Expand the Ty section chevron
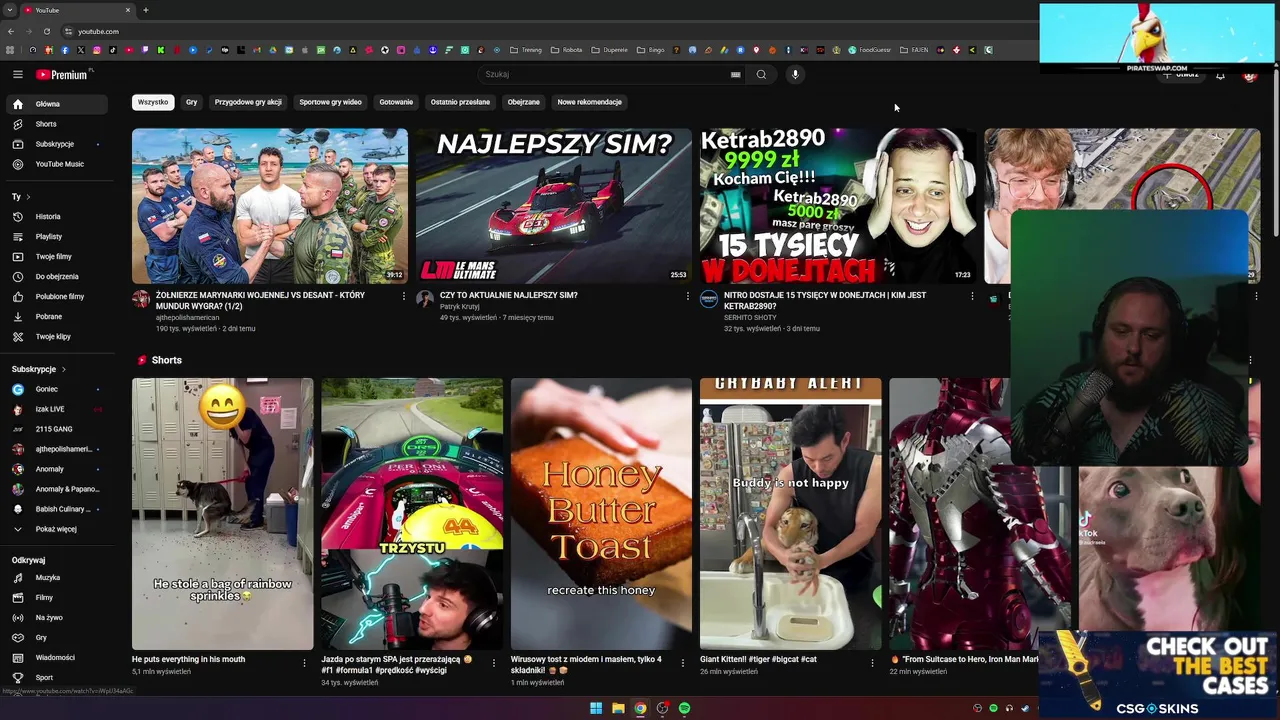This screenshot has width=1280, height=720. tap(28, 197)
